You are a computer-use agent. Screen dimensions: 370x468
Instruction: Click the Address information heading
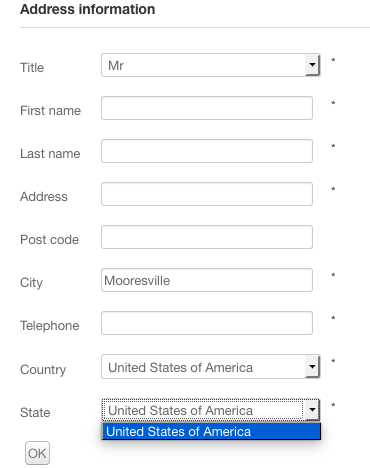click(x=88, y=9)
